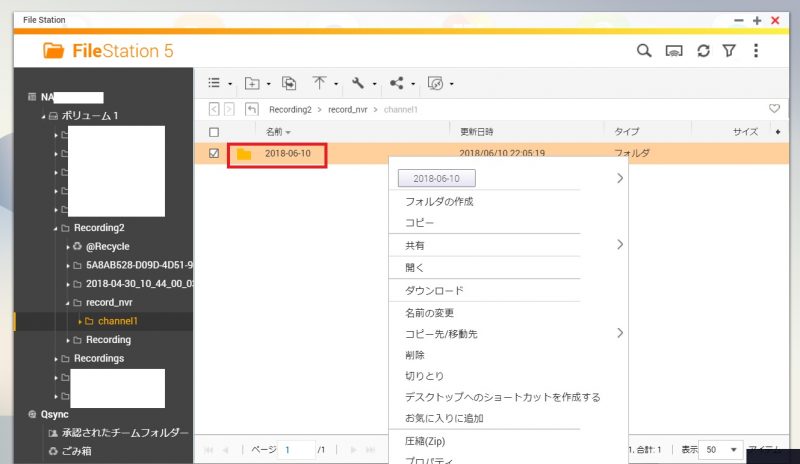Go back with the left navigation arrow
The height and width of the screenshot is (464, 800).
214,109
